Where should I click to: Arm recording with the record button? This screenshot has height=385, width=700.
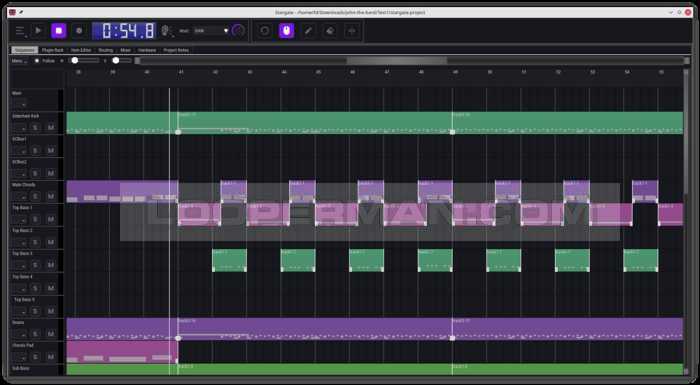79,31
